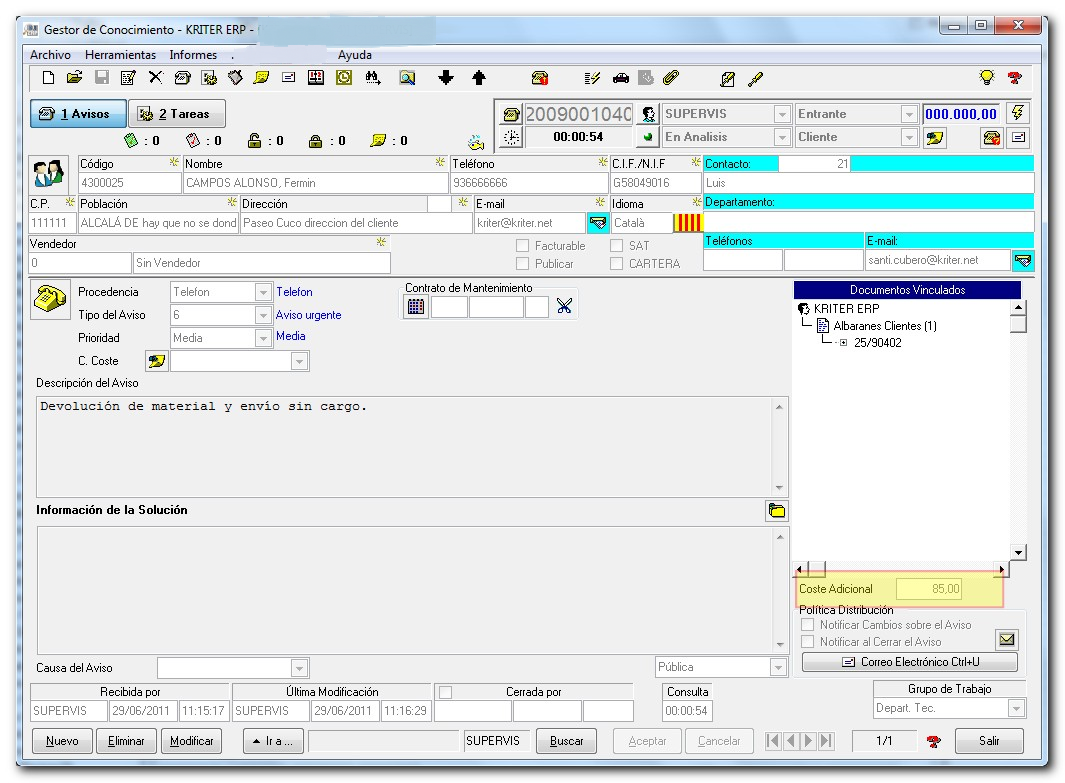Click the customer people icon beside Código
This screenshot has height=783, width=1065.
50,174
